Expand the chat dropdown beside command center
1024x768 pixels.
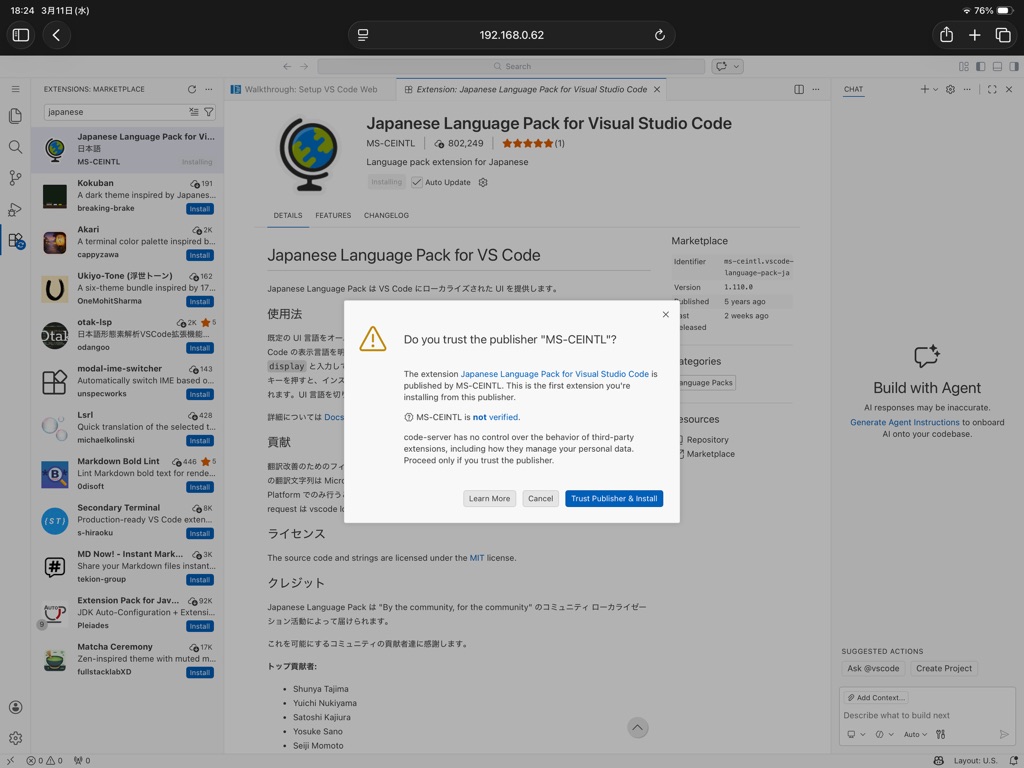point(738,66)
